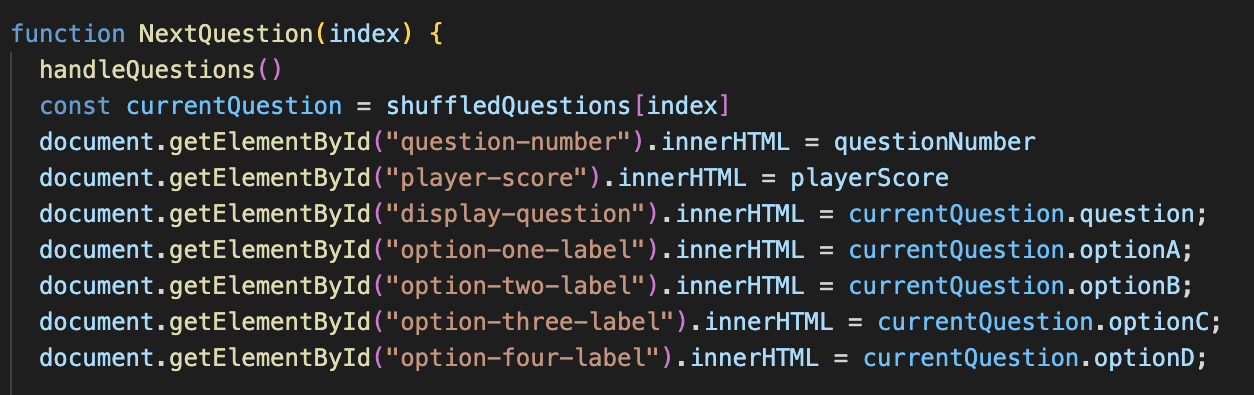Click the currentQuestion.question property
This screenshot has height=395, width=1254.
1021,213
